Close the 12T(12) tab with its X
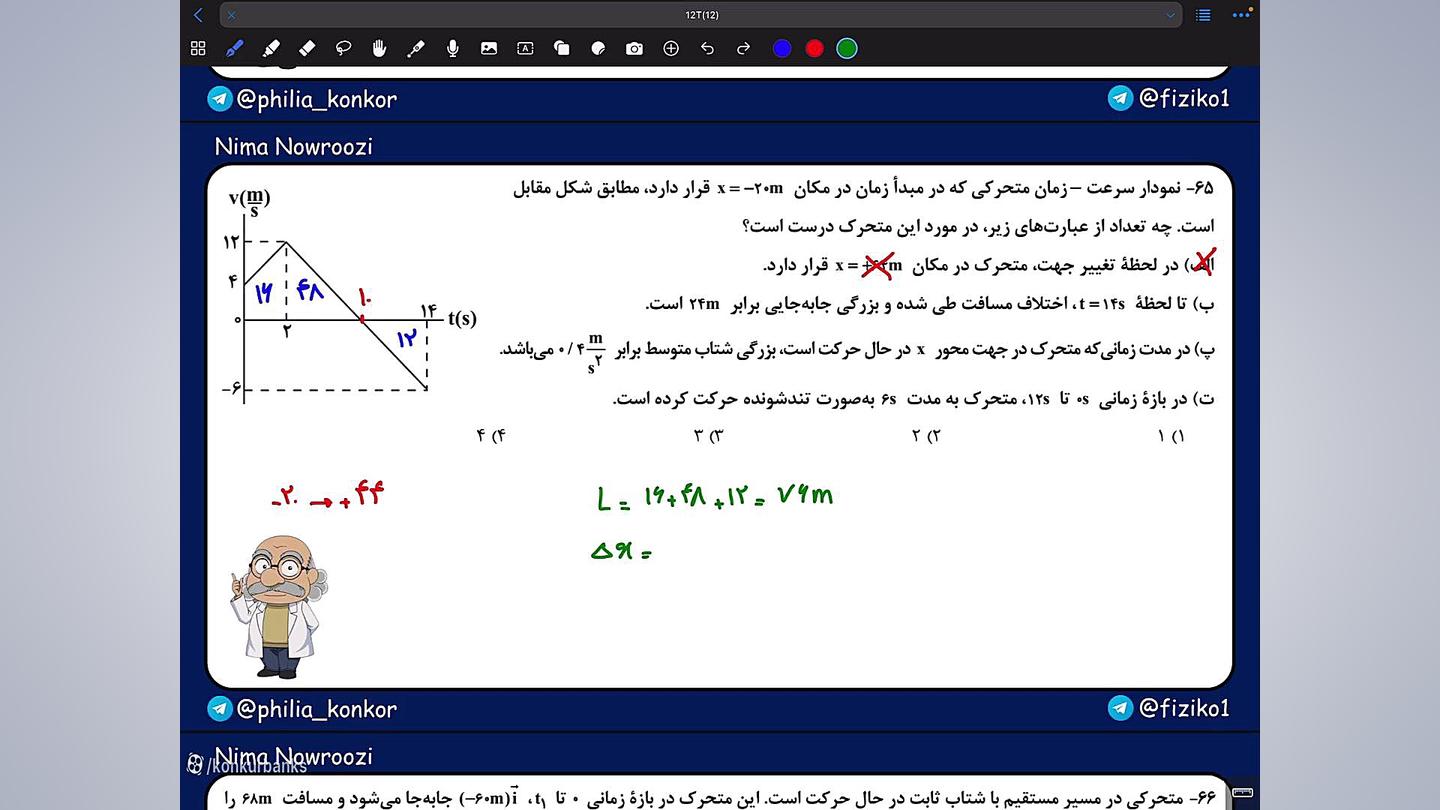The height and width of the screenshot is (810, 1440). click(232, 15)
